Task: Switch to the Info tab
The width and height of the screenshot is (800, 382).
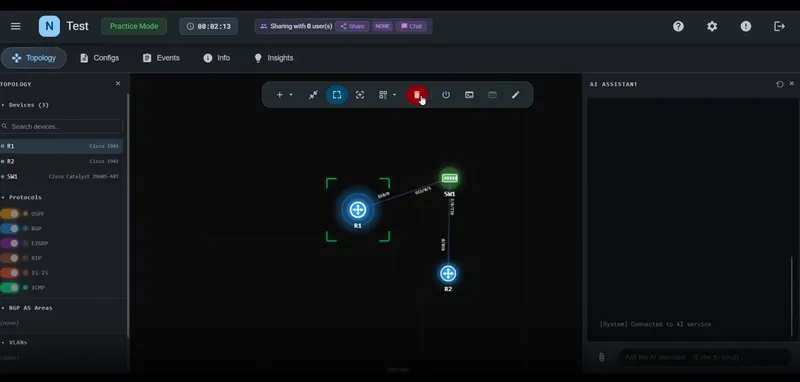Action: (217, 58)
